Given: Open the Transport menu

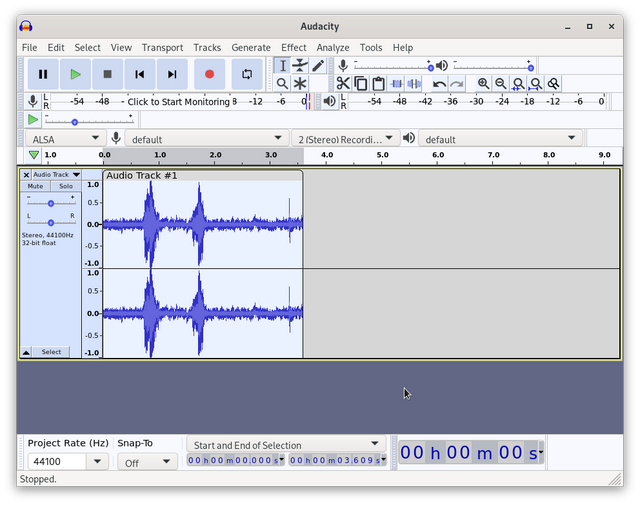Looking at the screenshot, I should 162,48.
